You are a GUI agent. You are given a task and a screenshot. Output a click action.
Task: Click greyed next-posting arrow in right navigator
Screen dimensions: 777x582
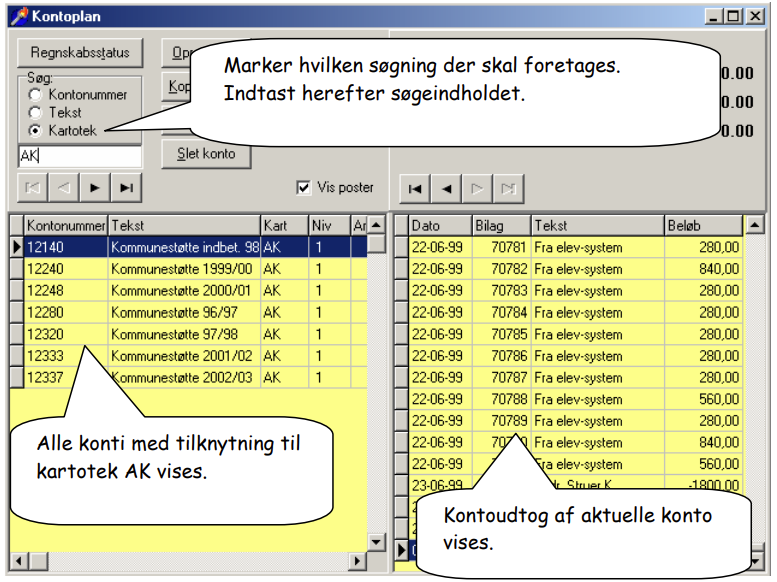477,189
